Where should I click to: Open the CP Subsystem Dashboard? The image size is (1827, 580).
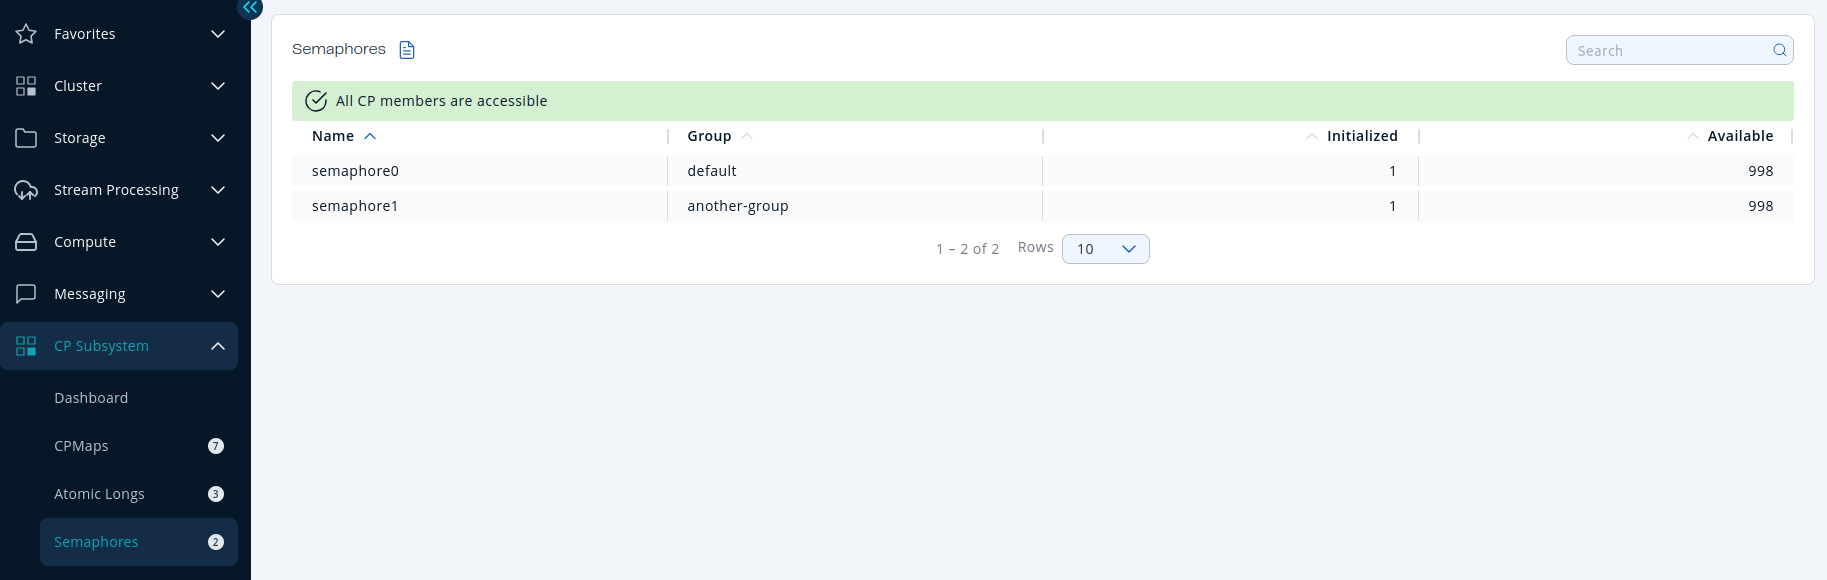(x=91, y=398)
